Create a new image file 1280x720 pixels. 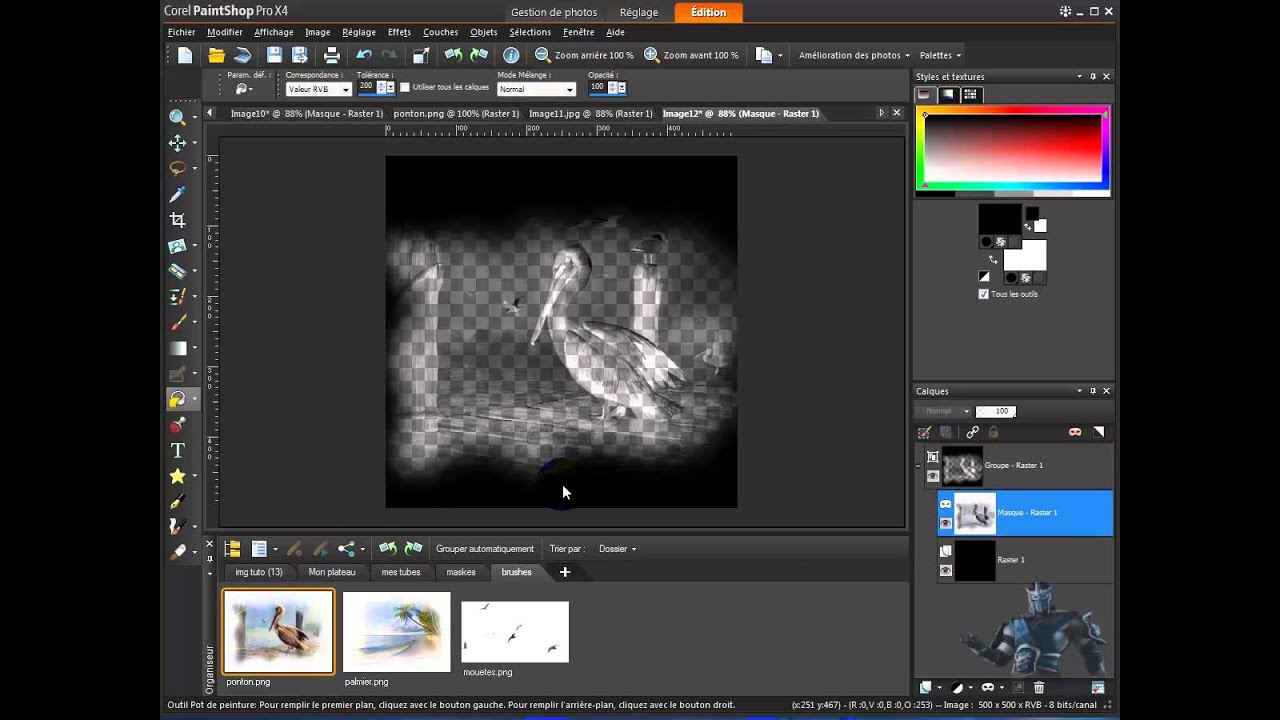coord(185,55)
